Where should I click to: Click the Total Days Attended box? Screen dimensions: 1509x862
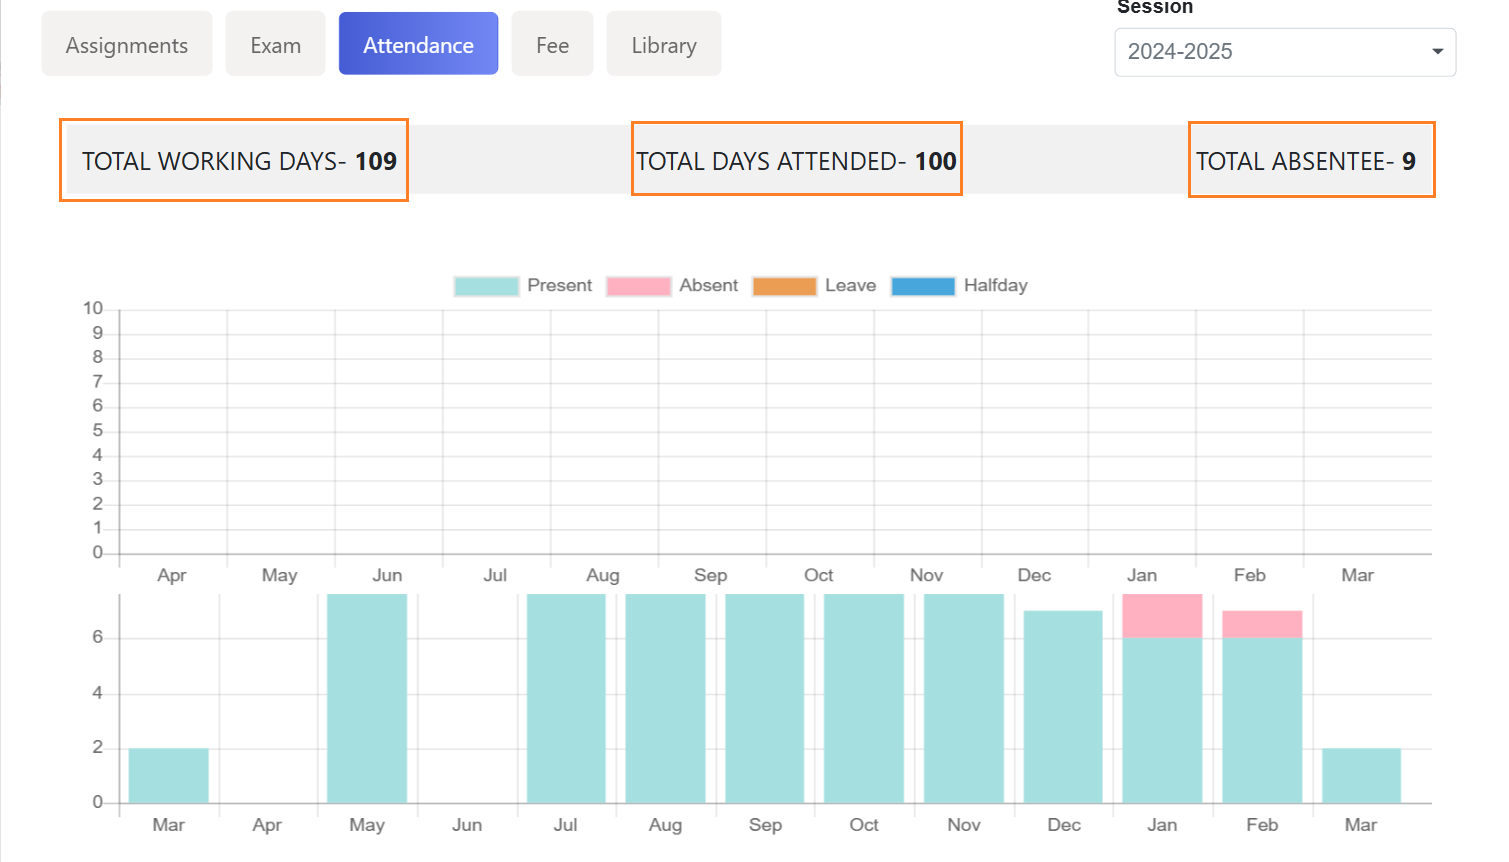796,160
